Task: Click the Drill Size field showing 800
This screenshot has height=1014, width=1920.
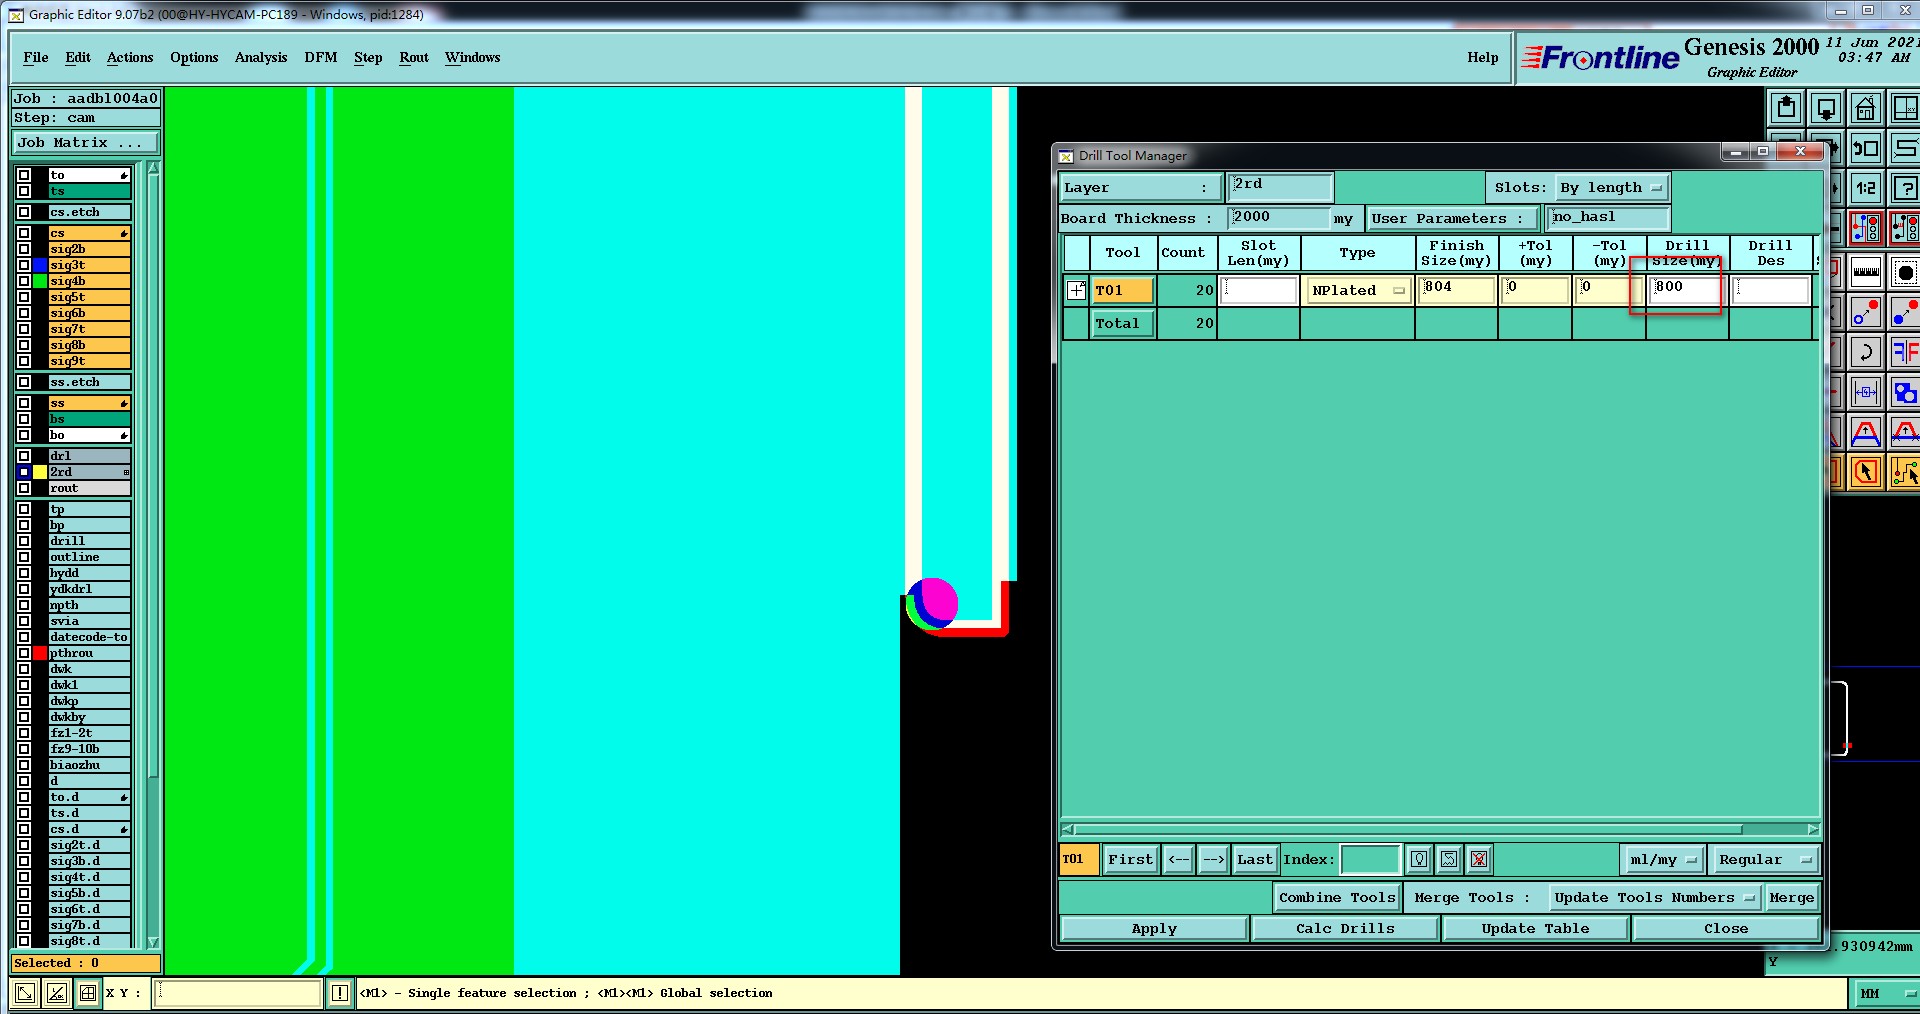Action: 1687,289
